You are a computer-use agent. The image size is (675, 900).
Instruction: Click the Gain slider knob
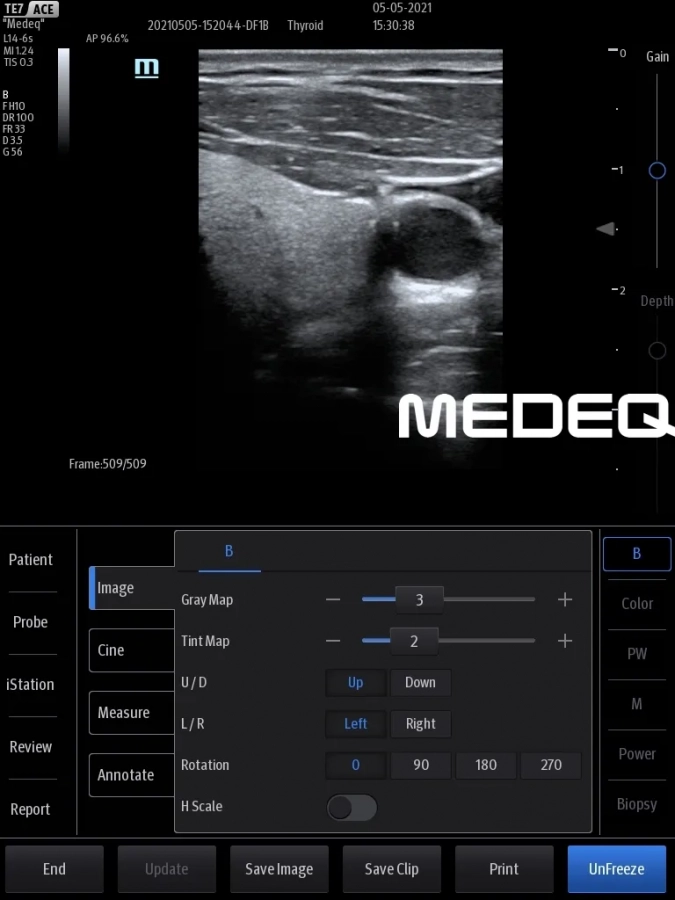[657, 170]
